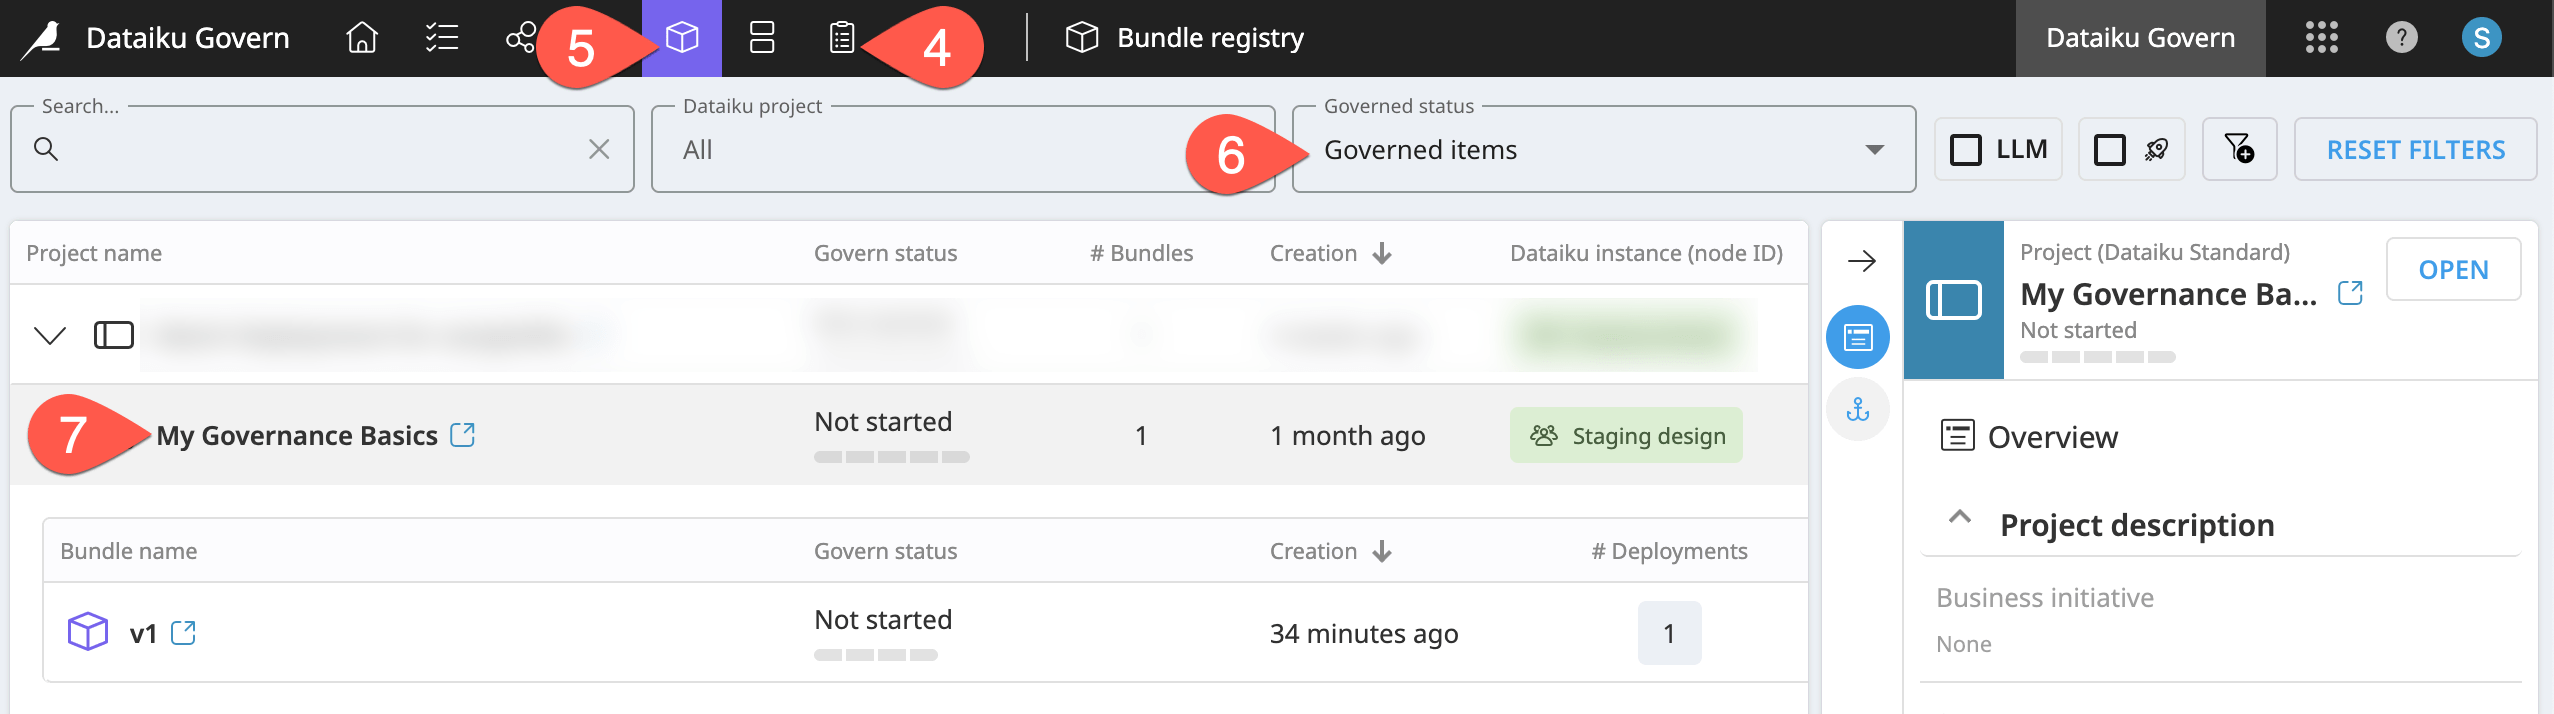Collapse the blurred project row chevron
Viewport: 2554px width, 714px height.
50,334
